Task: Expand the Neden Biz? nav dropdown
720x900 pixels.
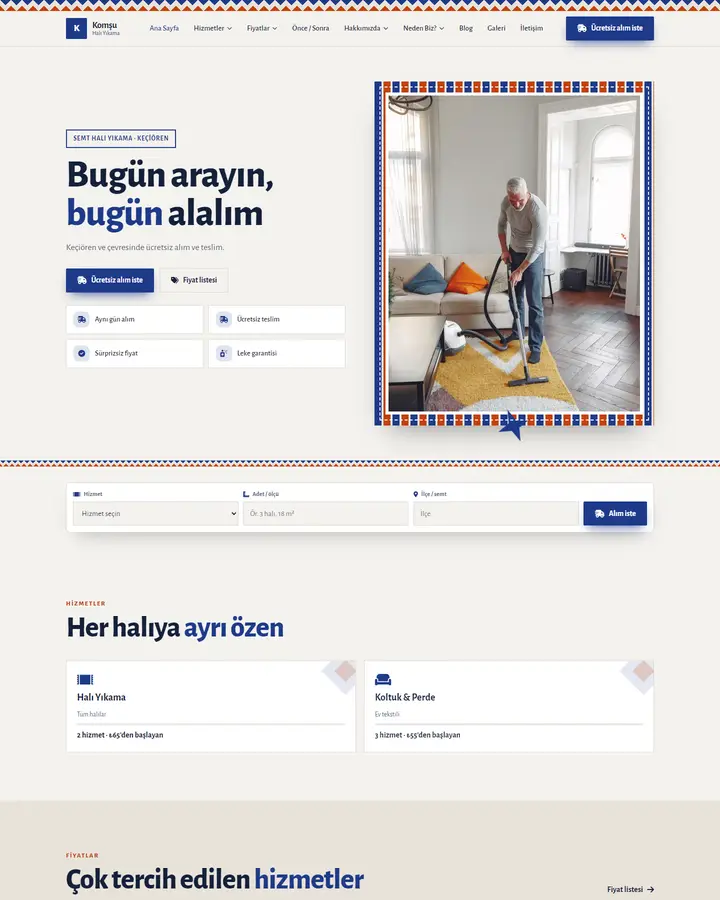Action: (x=423, y=28)
